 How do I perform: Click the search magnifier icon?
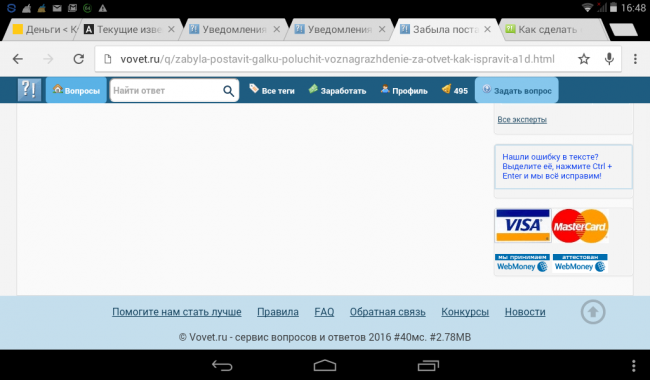point(228,90)
